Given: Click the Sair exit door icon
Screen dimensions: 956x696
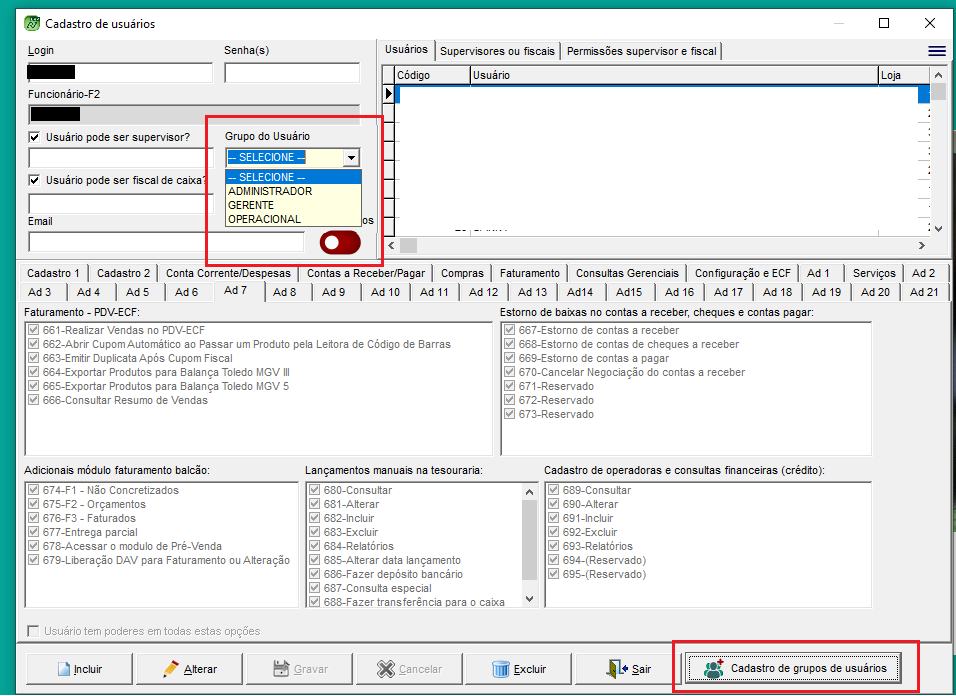Looking at the screenshot, I should coord(615,669).
